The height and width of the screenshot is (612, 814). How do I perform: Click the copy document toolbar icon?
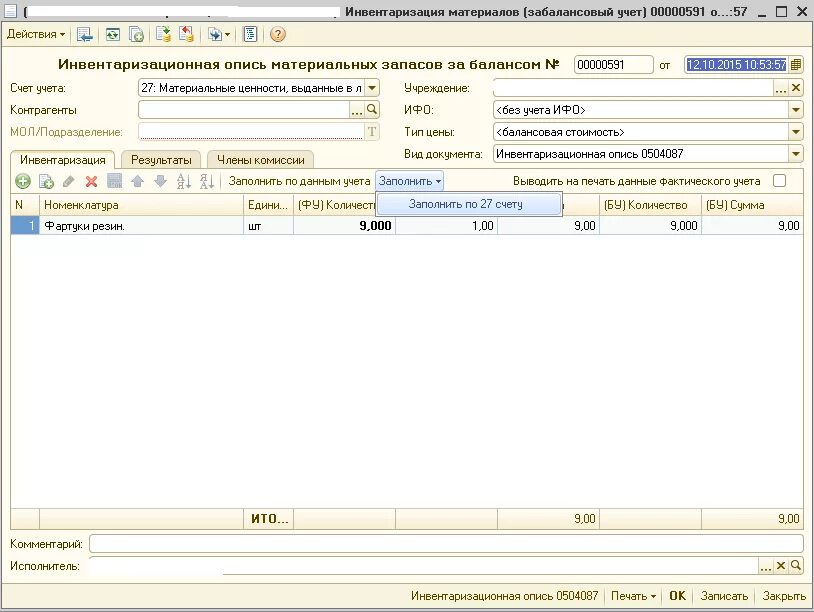click(136, 34)
